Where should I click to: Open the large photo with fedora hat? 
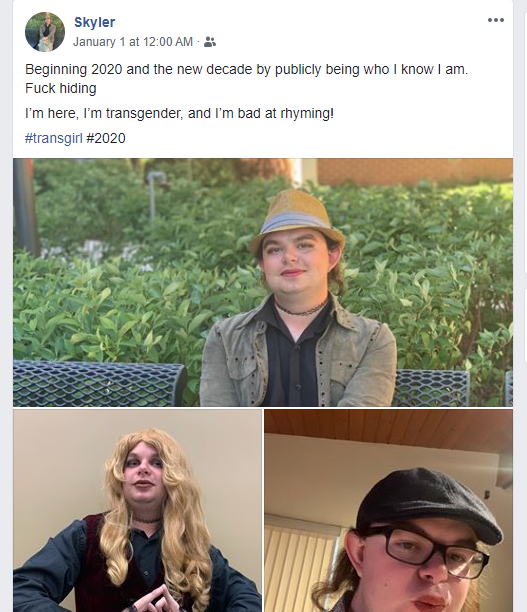coord(263,282)
